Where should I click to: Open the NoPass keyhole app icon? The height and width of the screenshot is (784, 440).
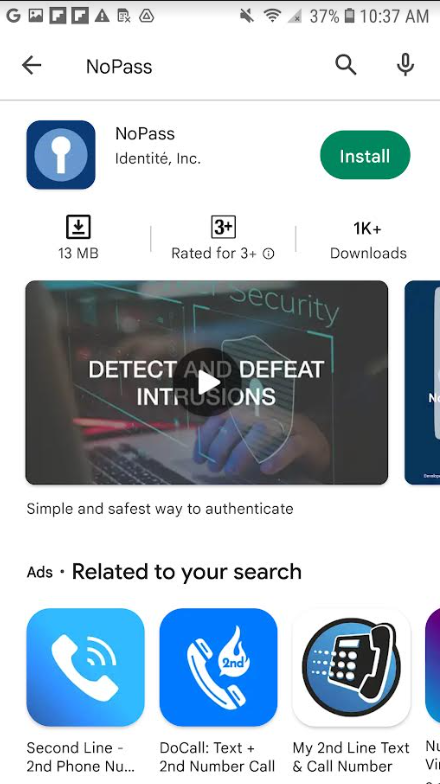61,154
